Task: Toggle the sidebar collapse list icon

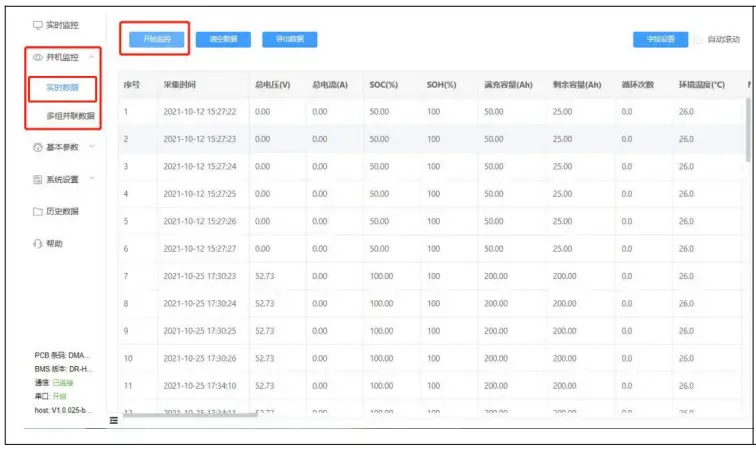Action: pos(114,421)
